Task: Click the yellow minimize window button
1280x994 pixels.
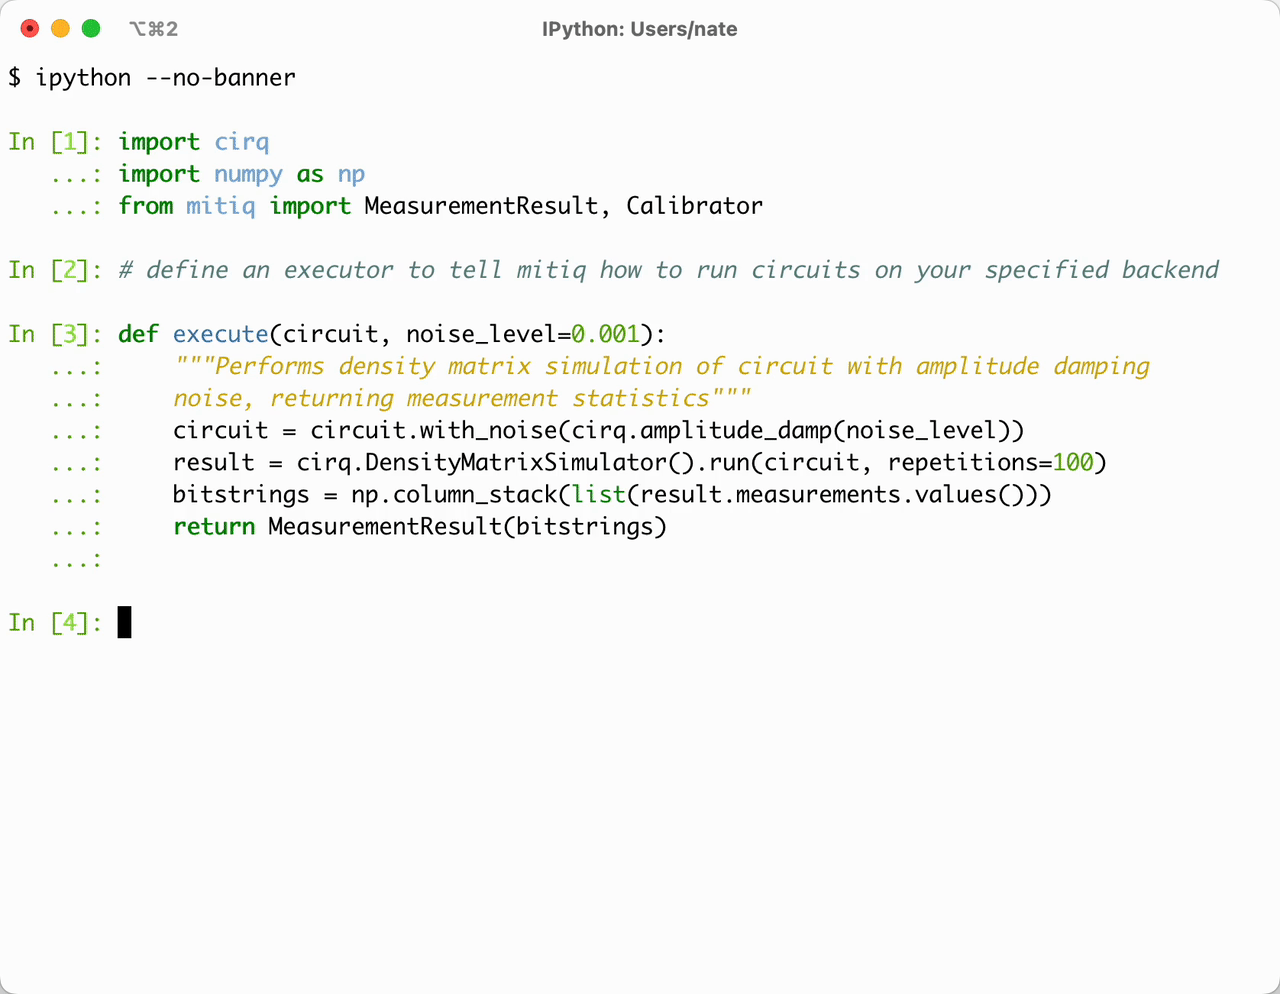Action: pos(60,28)
